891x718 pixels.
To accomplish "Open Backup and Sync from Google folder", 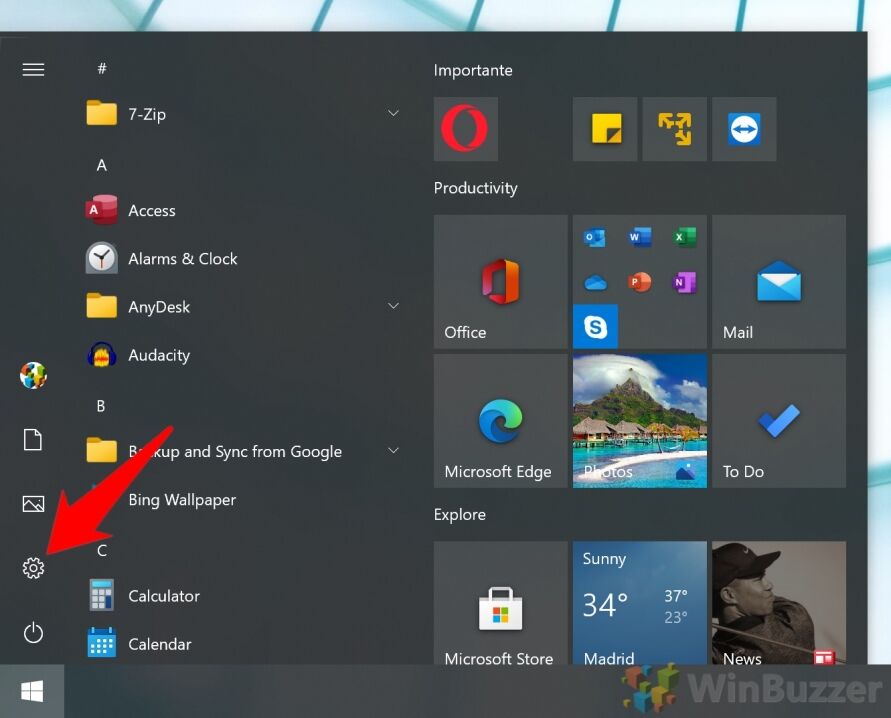I will point(244,452).
